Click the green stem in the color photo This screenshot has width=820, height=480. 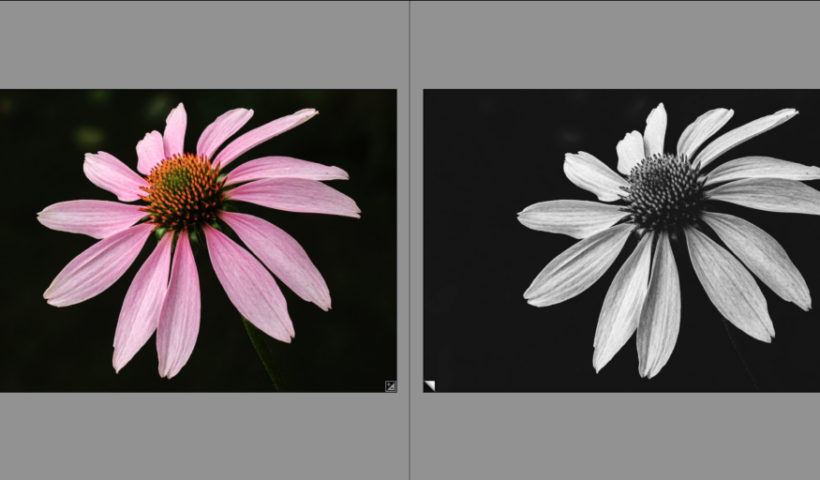(x=264, y=358)
